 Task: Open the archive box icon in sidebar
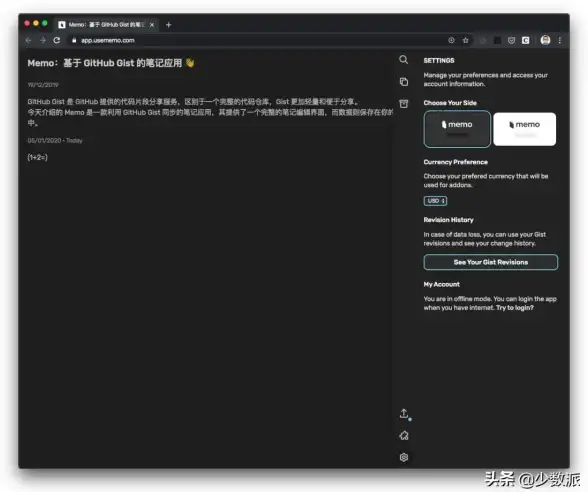pyautogui.click(x=404, y=104)
